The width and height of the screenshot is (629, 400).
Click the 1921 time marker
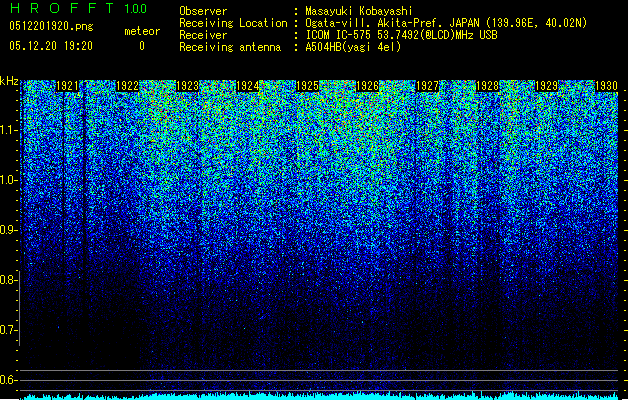67,86
